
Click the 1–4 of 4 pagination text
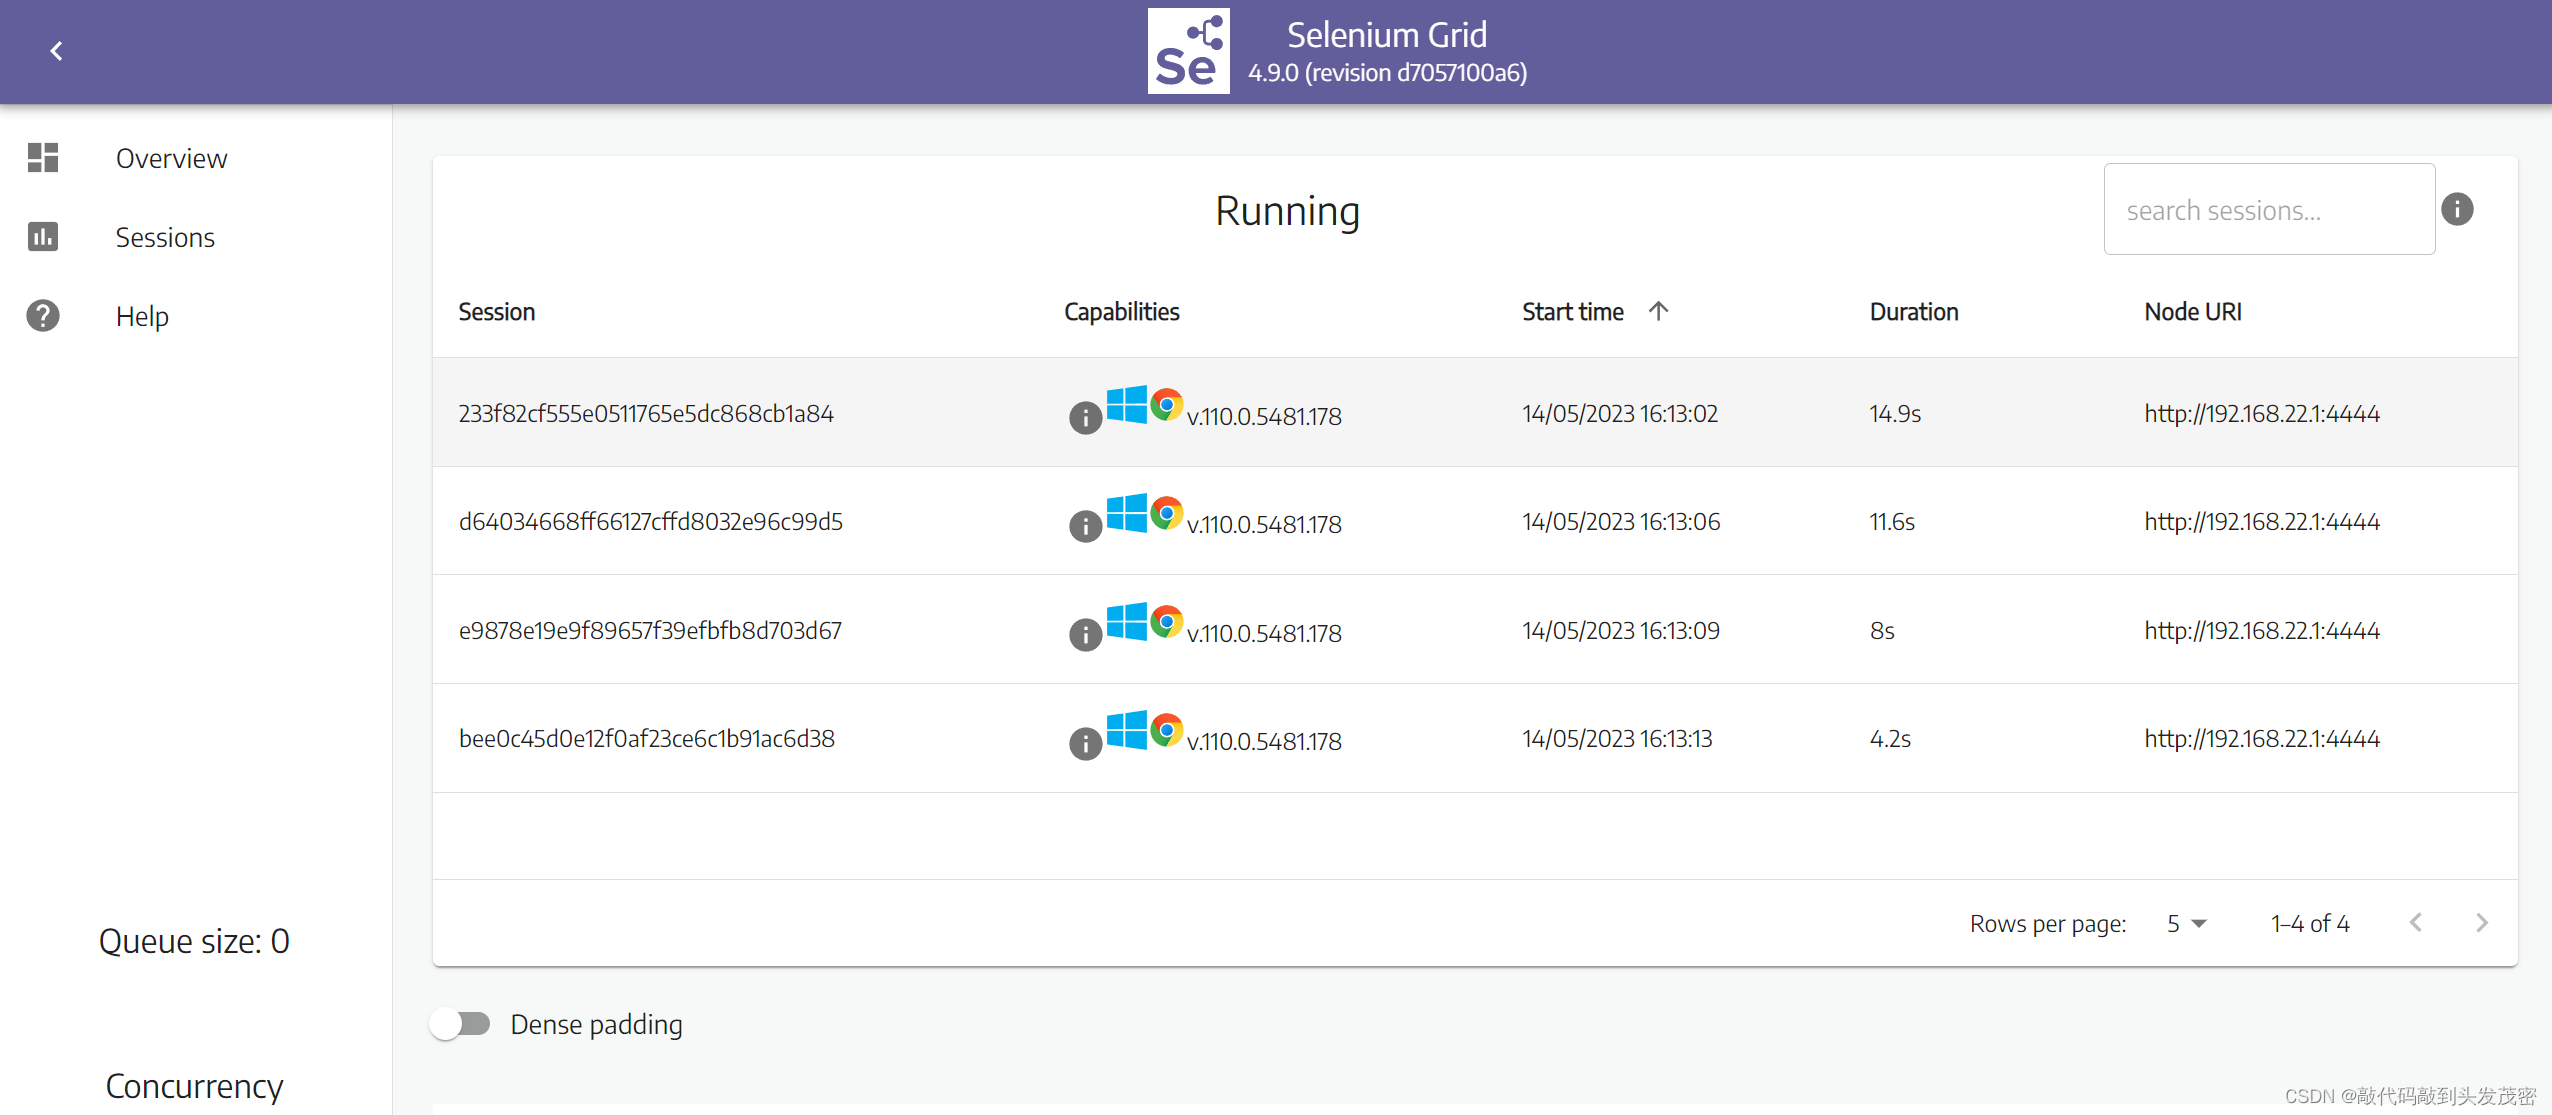2310,923
